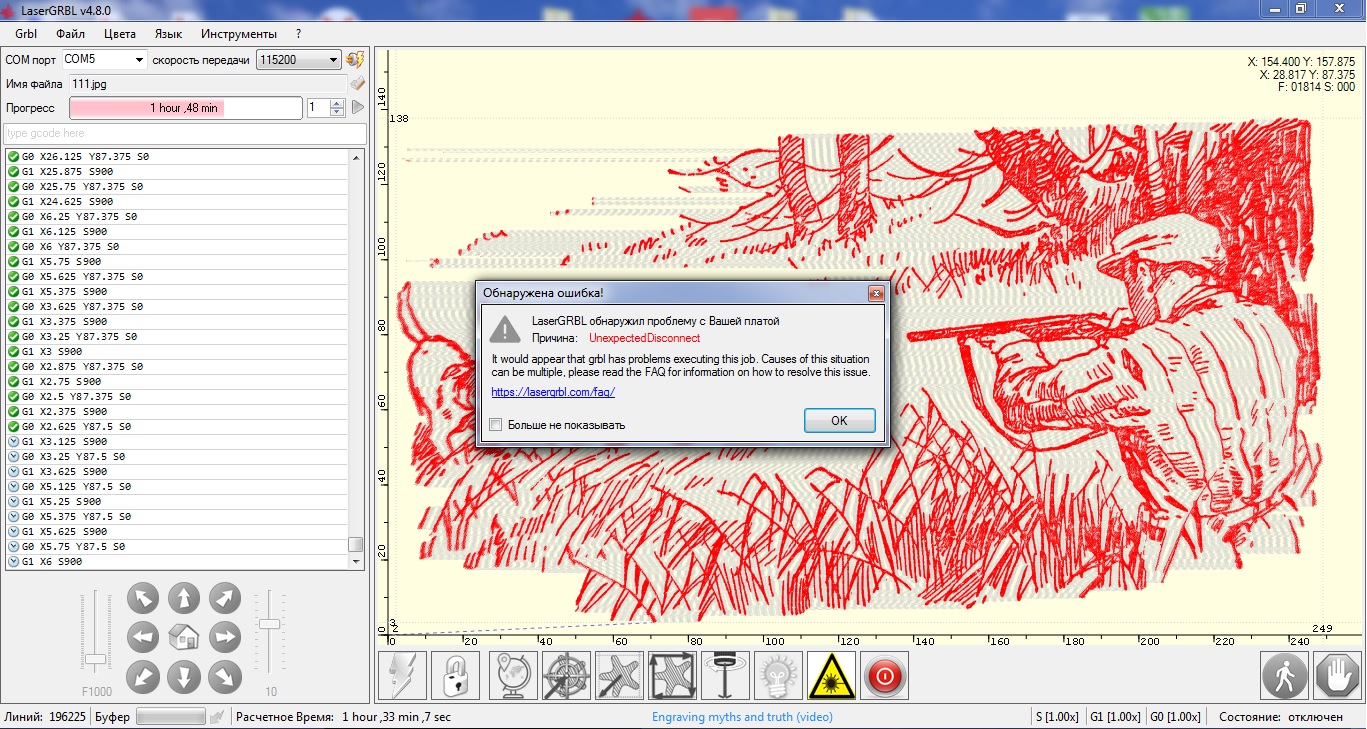Viewport: 1367px width, 729px height.
Task: Click the gcode list scrollbar thumb
Action: [x=356, y=545]
